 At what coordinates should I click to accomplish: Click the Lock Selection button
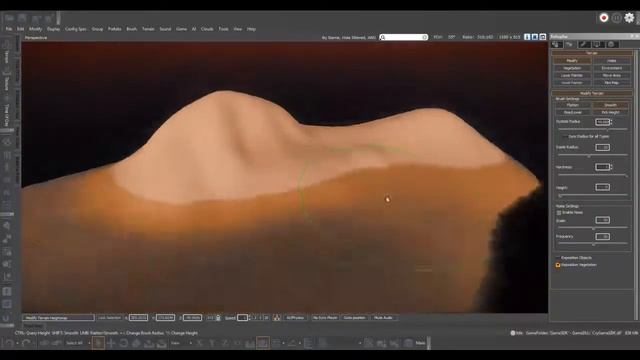109,318
